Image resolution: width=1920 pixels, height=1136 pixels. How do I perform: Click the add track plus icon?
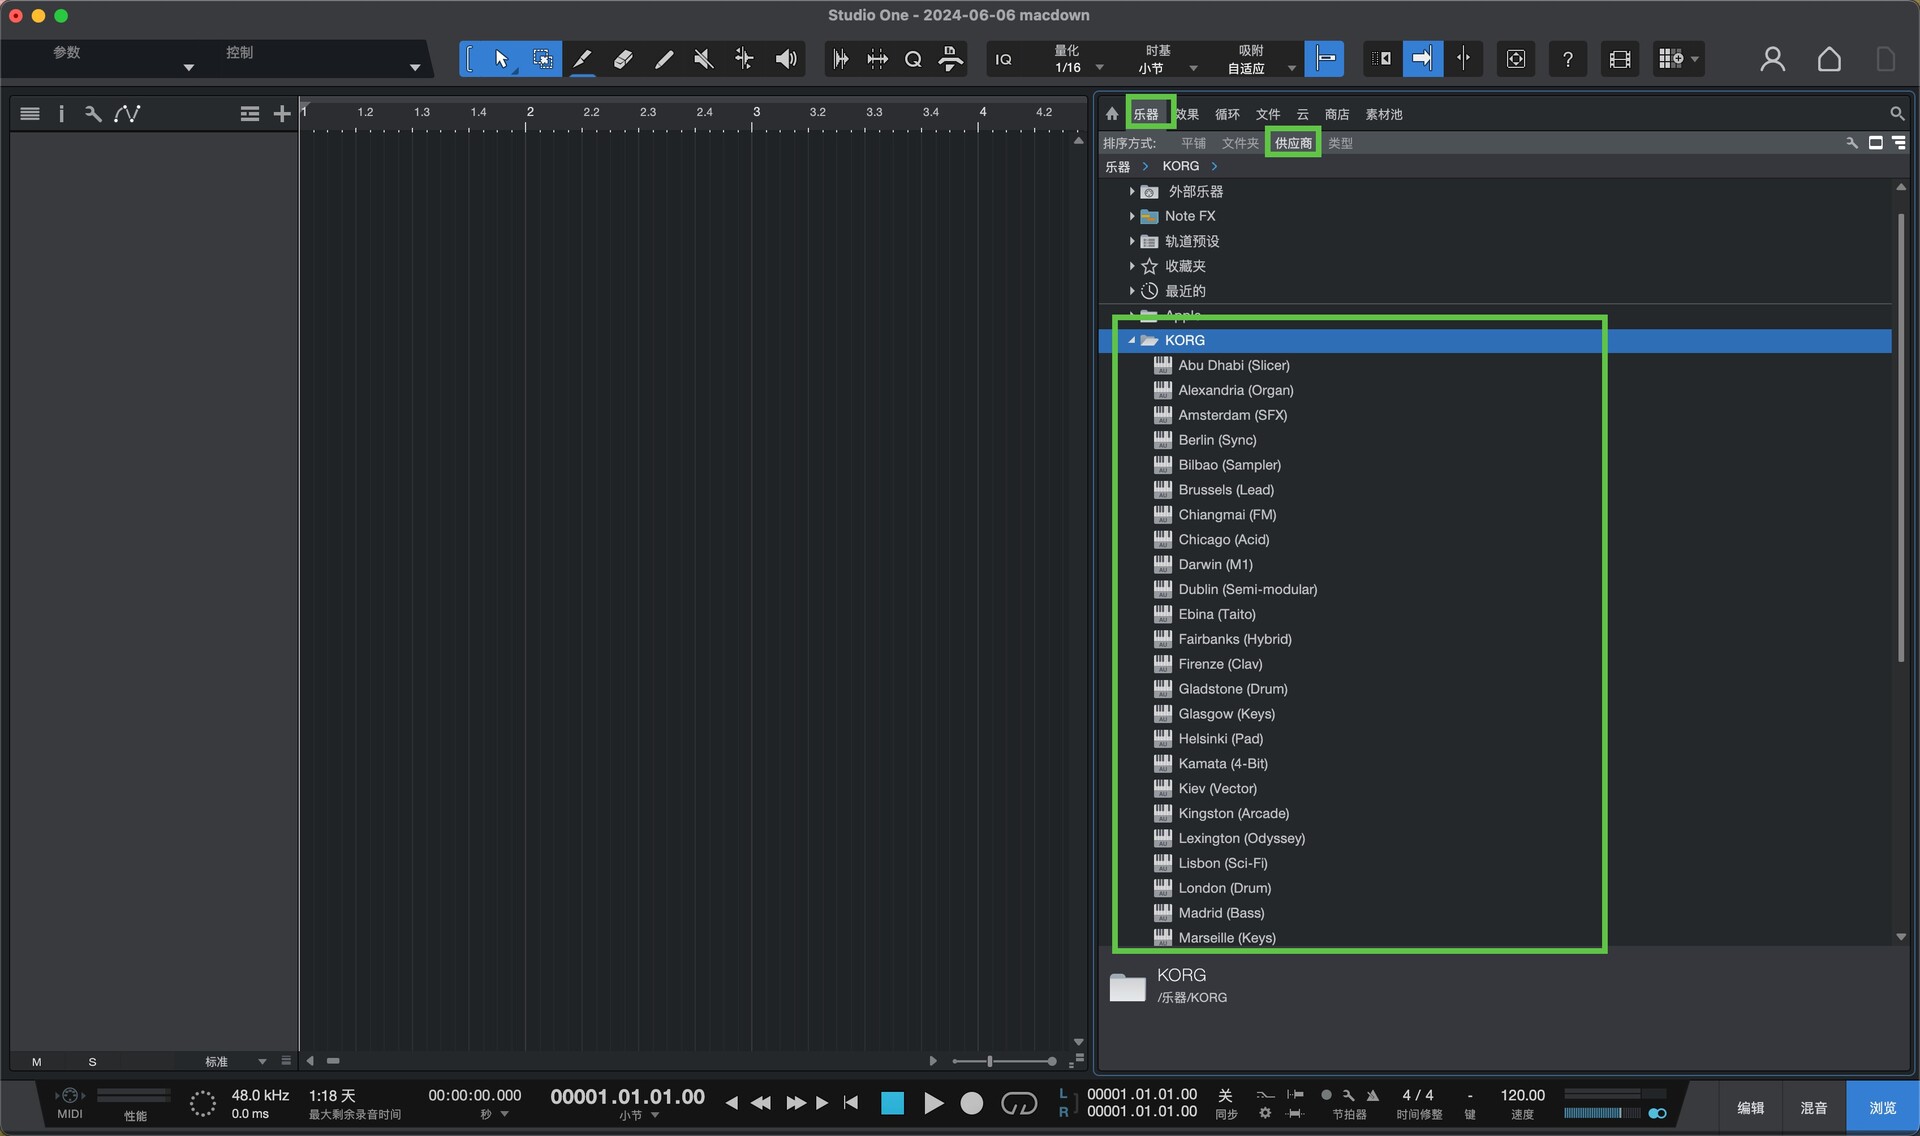[x=282, y=114]
